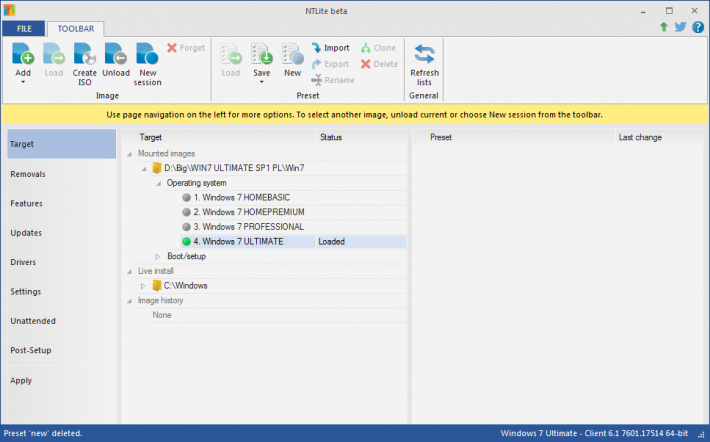Clone the preset
This screenshot has height=442, width=710.
379,48
